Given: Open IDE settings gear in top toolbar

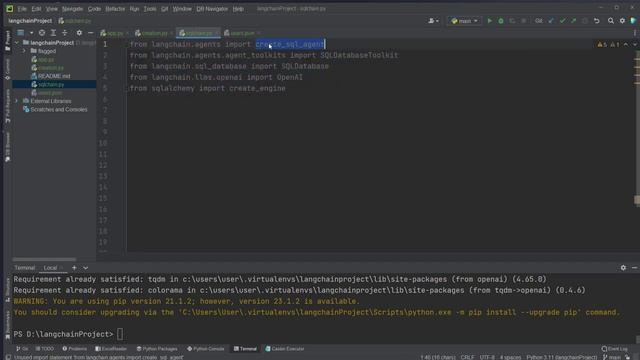Looking at the screenshot, I should click(x=622, y=21).
